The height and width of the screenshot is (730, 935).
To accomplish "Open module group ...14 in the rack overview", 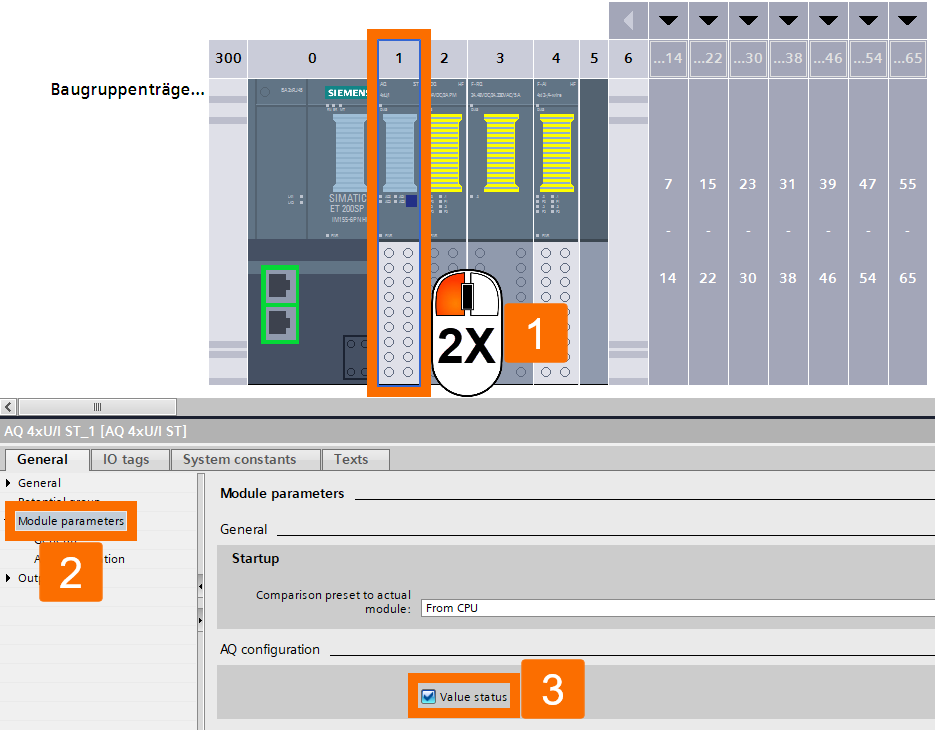I will 668,57.
